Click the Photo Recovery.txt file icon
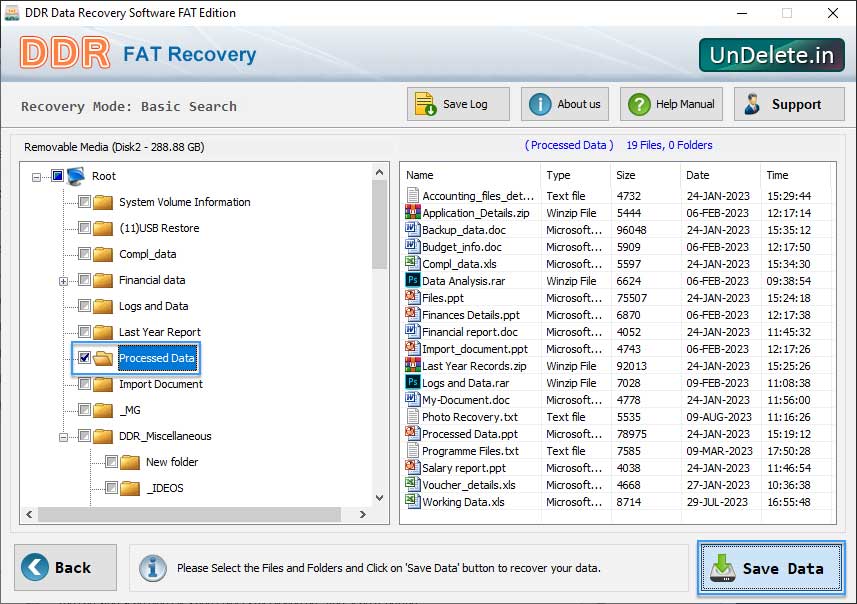The width and height of the screenshot is (857, 604). click(413, 416)
